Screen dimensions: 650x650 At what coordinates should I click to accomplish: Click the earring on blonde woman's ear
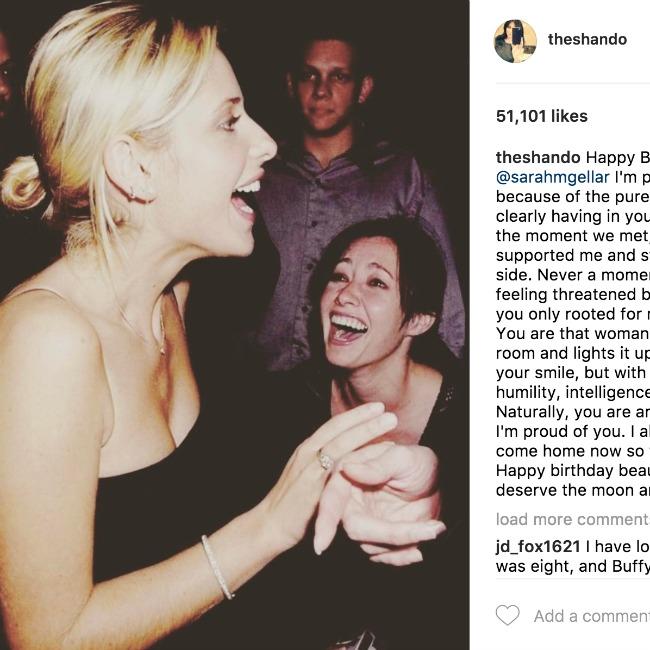point(132,193)
